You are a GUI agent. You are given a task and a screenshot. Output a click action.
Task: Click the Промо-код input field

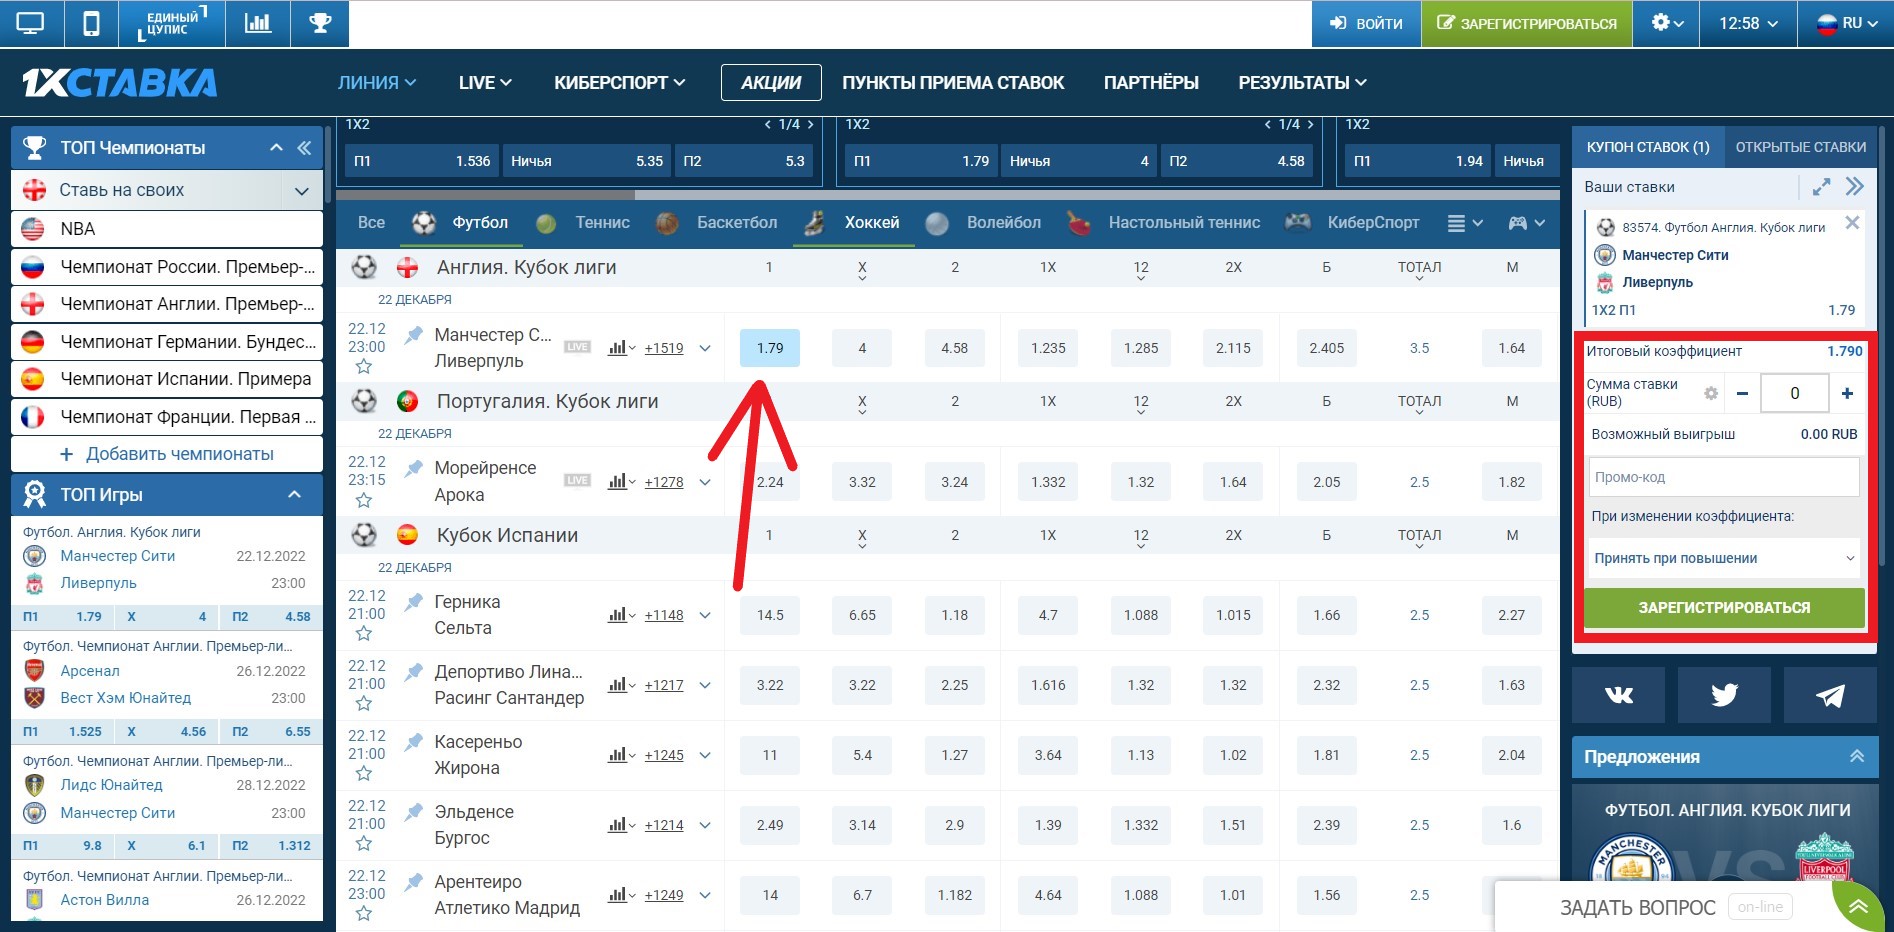click(x=1724, y=477)
